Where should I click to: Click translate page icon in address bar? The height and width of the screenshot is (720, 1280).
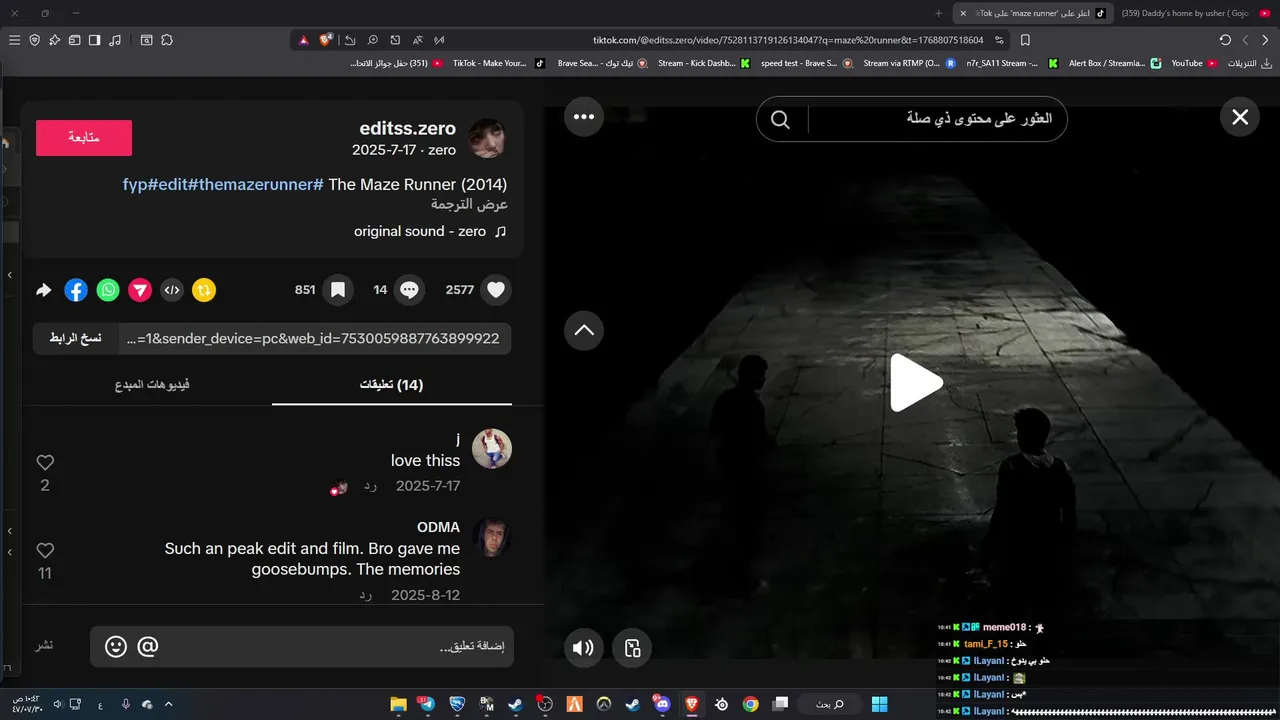pyautogui.click(x=417, y=40)
